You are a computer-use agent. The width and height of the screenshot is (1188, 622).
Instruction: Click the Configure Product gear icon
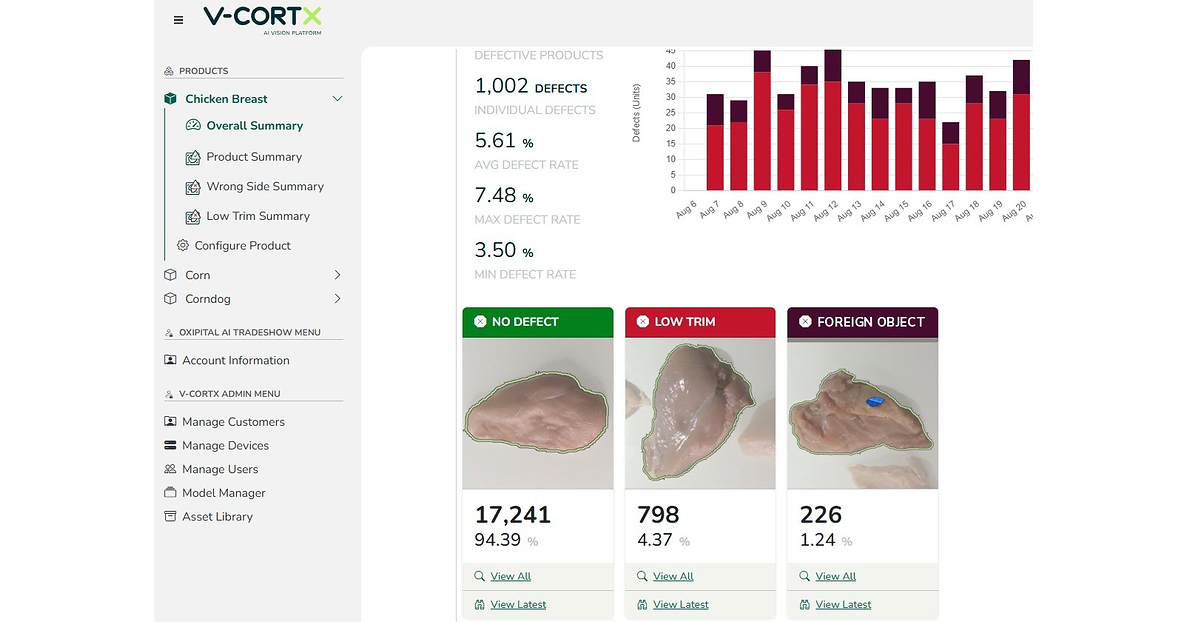pyautogui.click(x=183, y=245)
